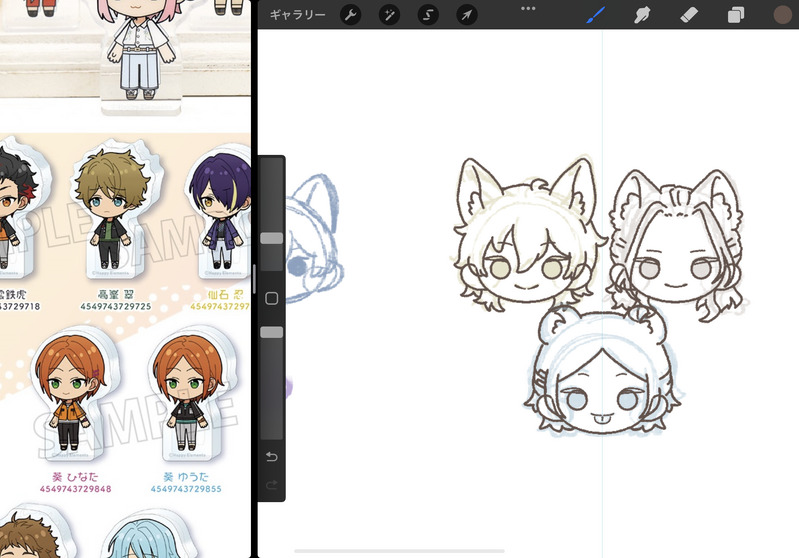Tap the square modify button in sidebar
The height and width of the screenshot is (558, 799).
click(272, 298)
